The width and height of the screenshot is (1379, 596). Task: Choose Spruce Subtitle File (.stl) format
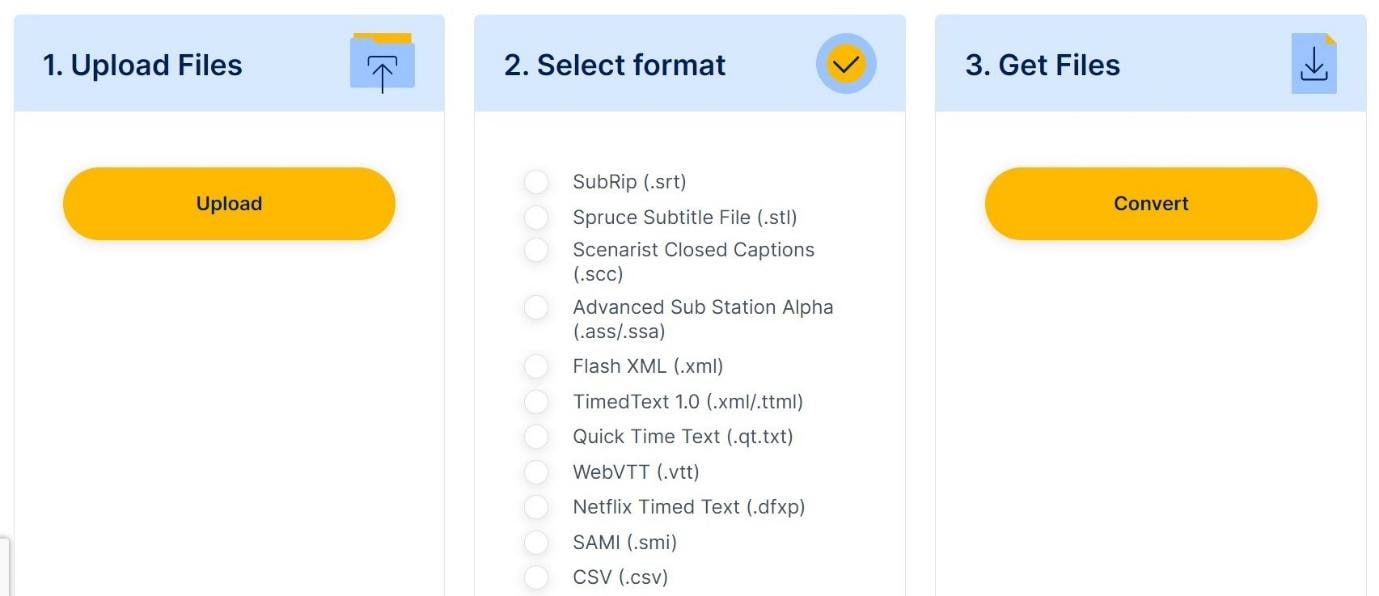pyautogui.click(x=537, y=217)
